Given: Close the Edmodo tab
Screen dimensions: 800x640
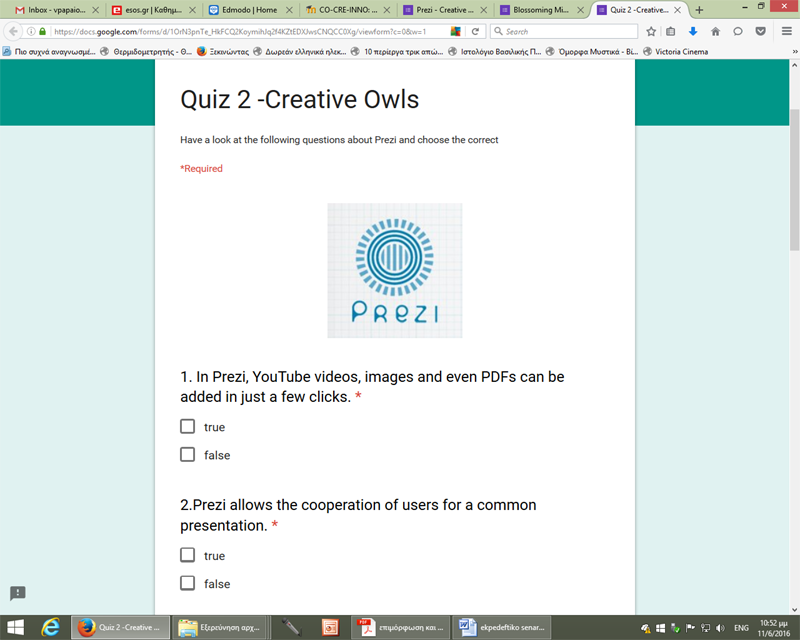Looking at the screenshot, I should click(289, 10).
